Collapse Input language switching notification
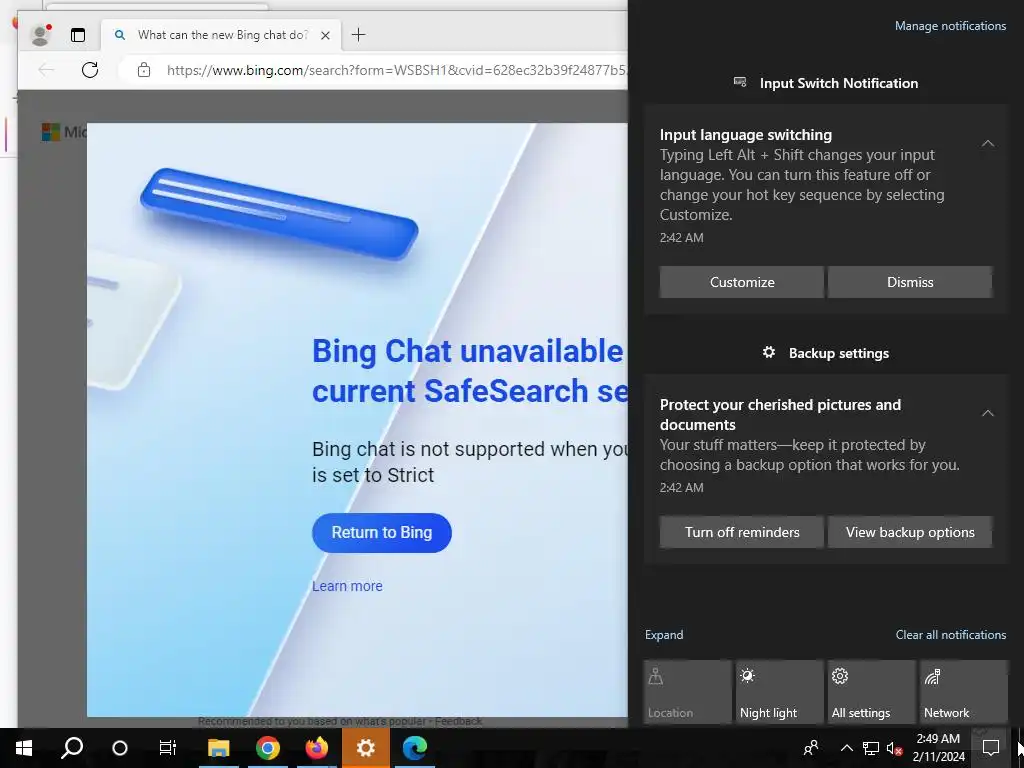 pyautogui.click(x=988, y=143)
